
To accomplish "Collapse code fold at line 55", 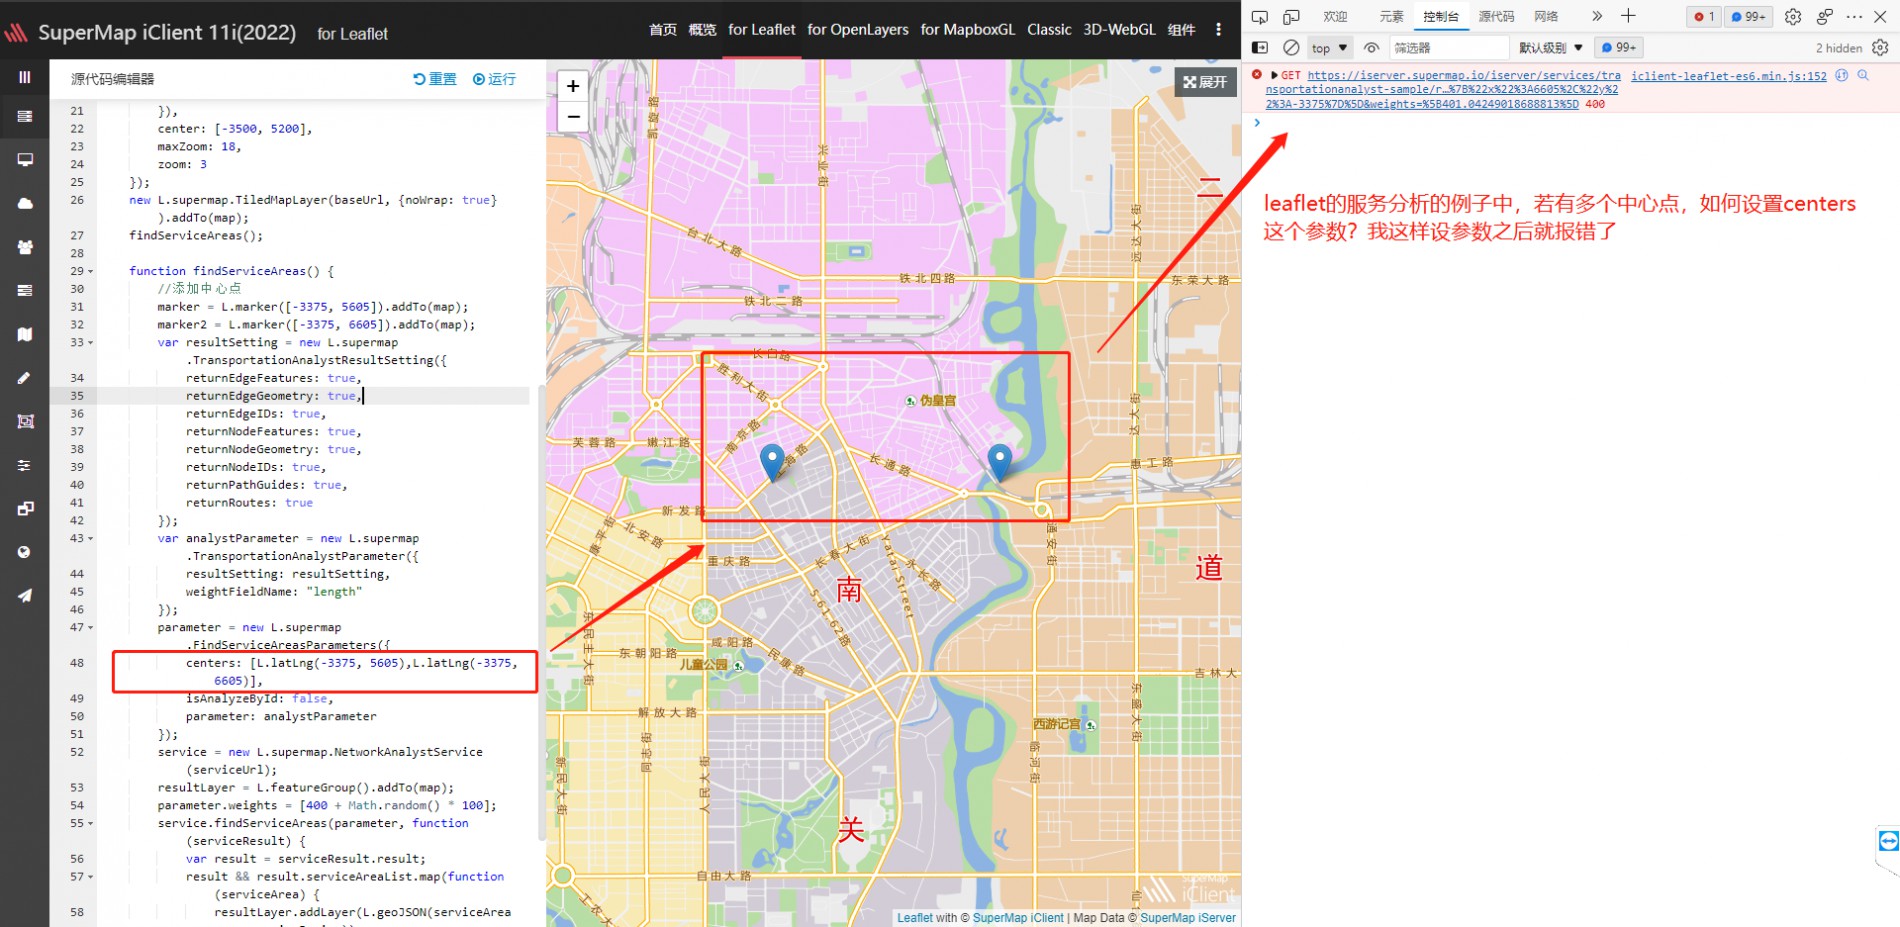I will (91, 824).
